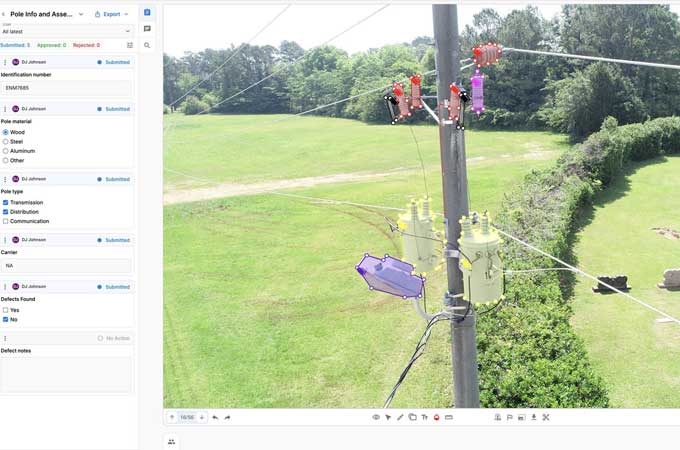
Task: Click the Rejected: 0 filter
Action: tap(85, 45)
